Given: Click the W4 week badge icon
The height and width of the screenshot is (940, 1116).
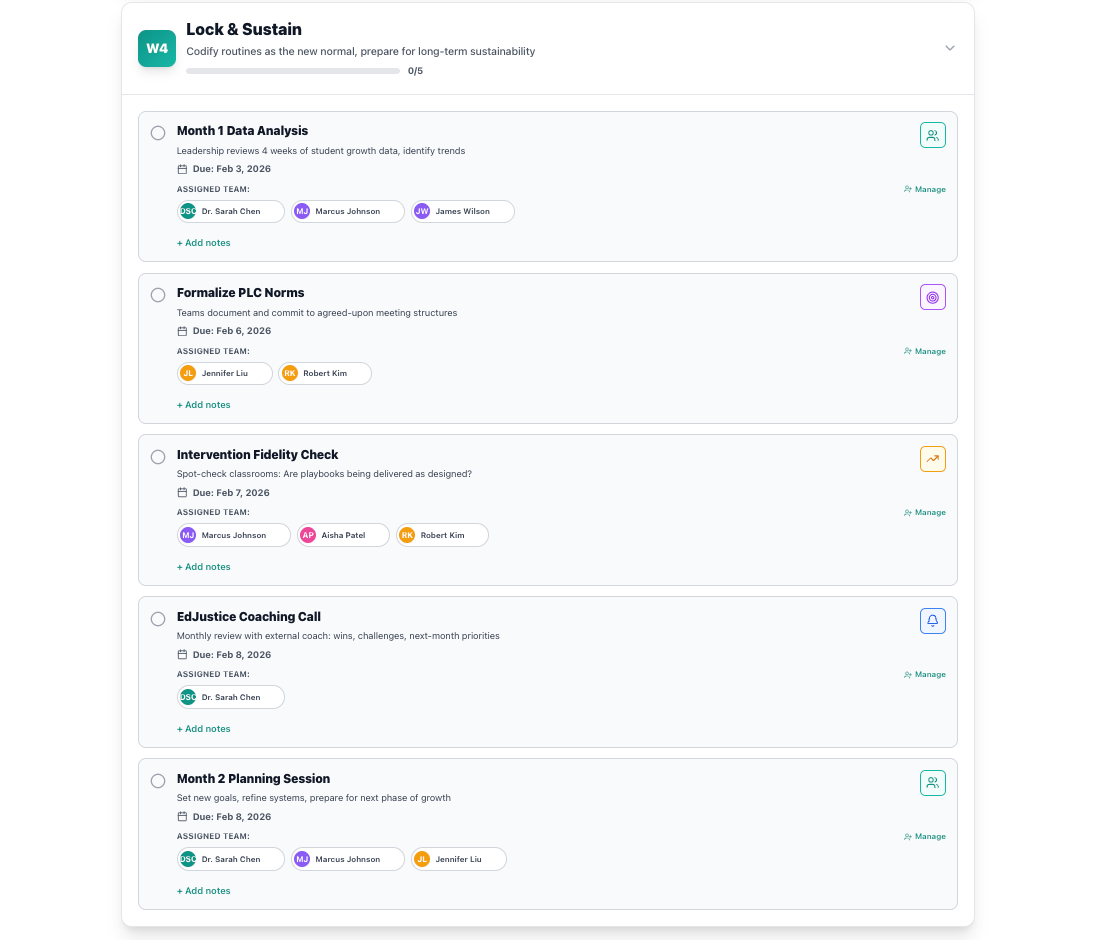Looking at the screenshot, I should (x=157, y=49).
